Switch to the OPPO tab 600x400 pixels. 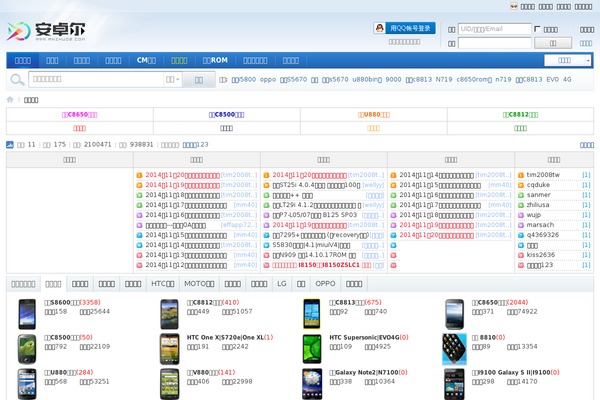(x=325, y=284)
